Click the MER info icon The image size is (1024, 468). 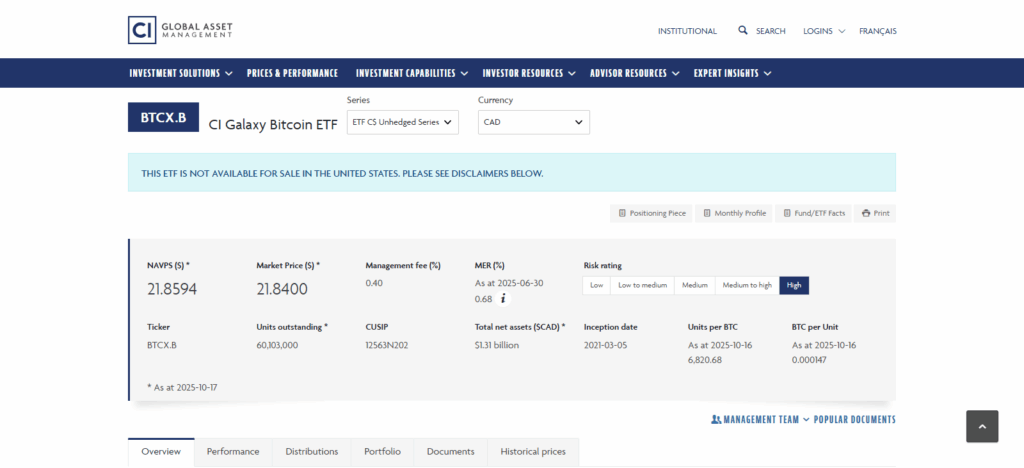(503, 299)
